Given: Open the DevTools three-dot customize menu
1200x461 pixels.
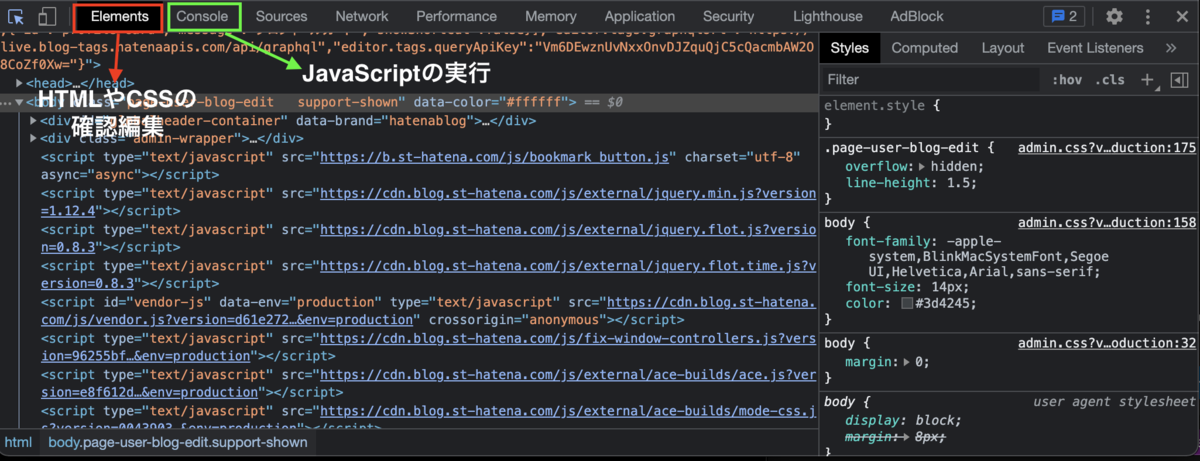Looking at the screenshot, I should 1147,16.
